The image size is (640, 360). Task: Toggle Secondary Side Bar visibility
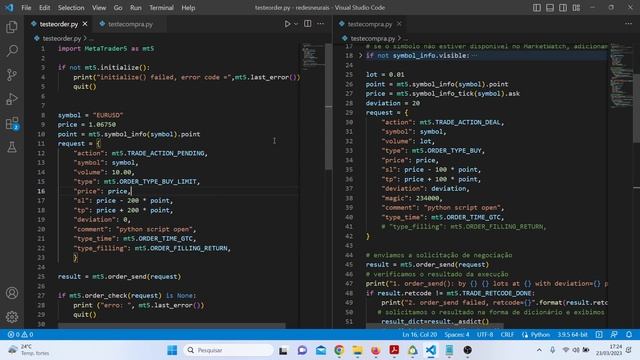(x=563, y=8)
